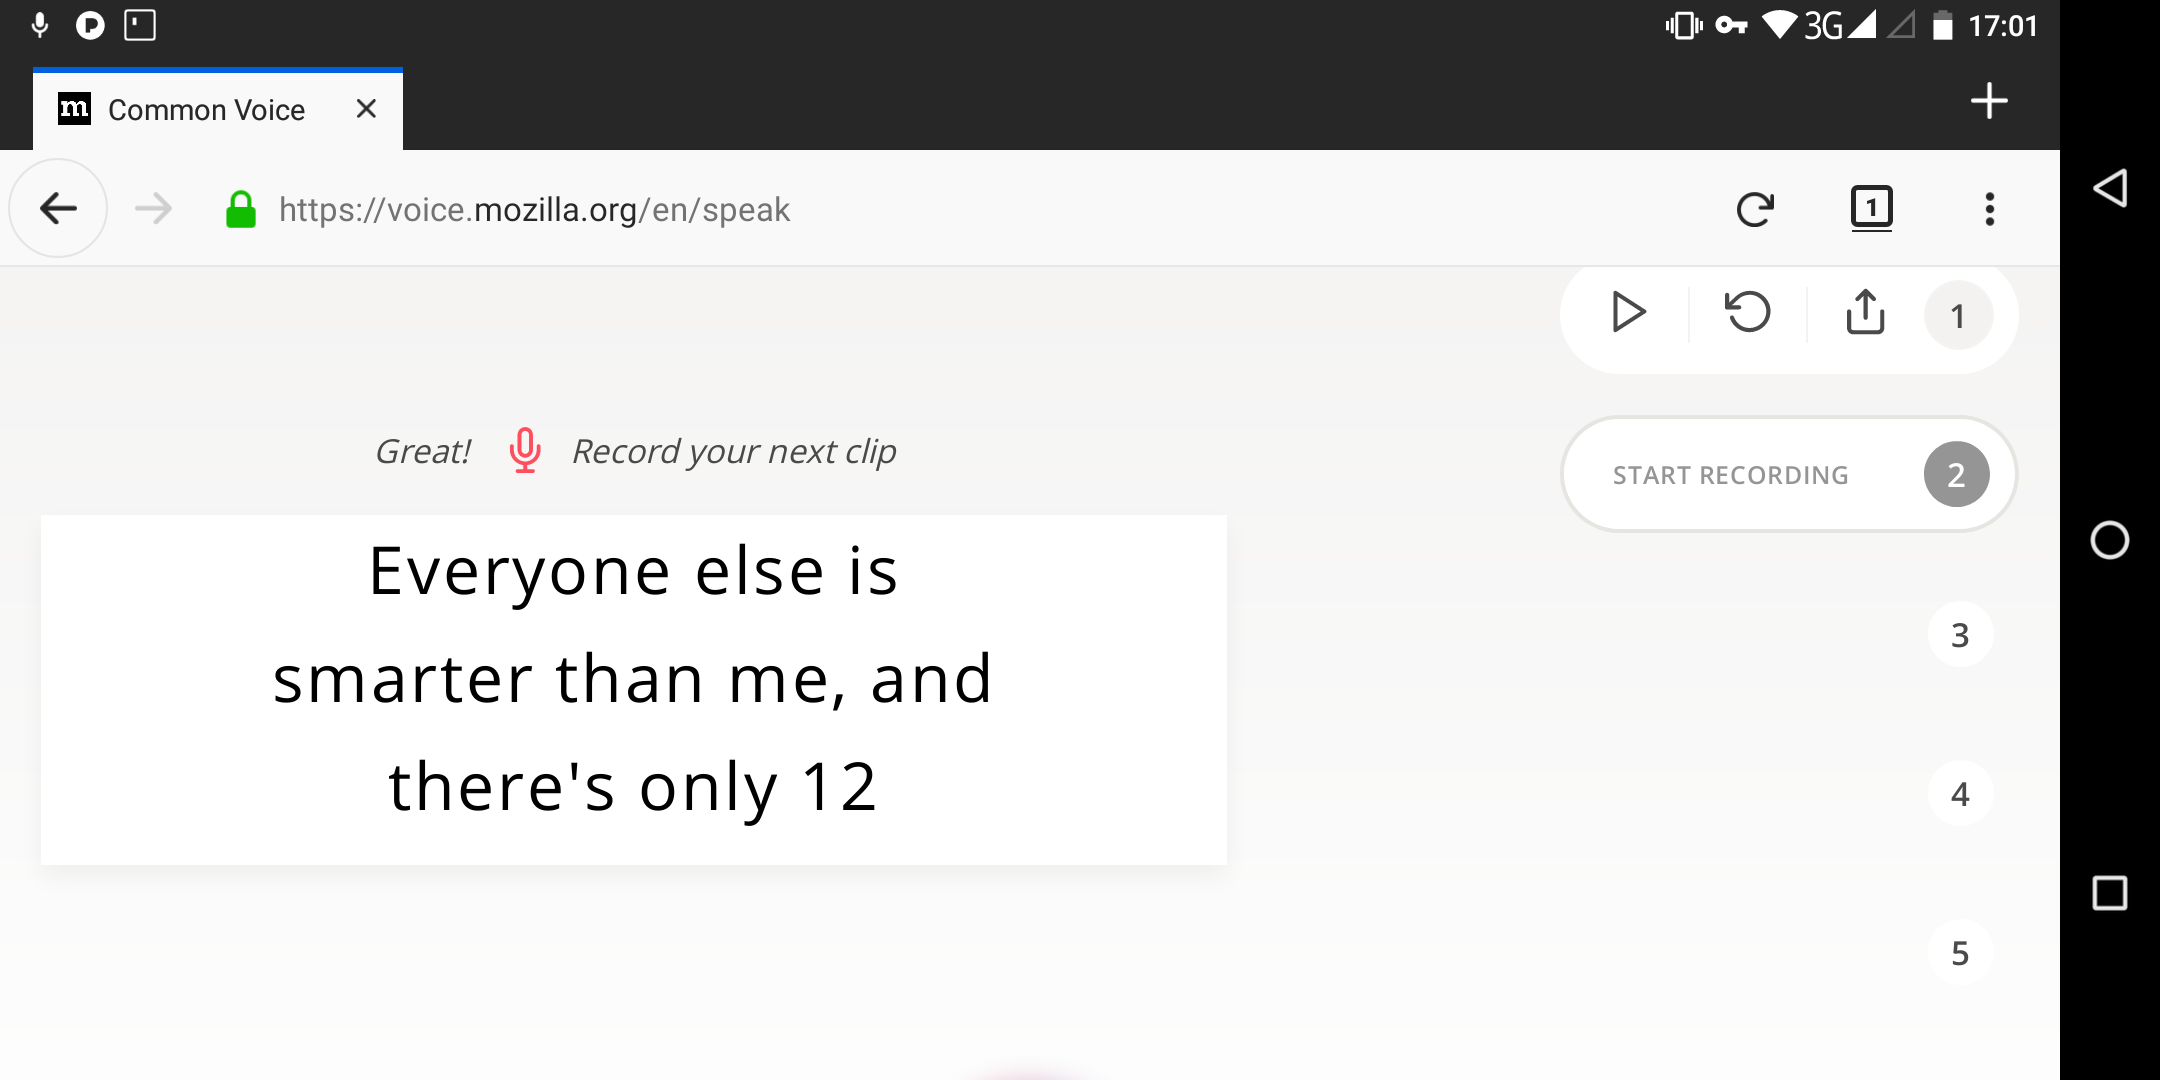Image resolution: width=2160 pixels, height=1080 pixels.
Task: Select recording progress circle 5
Action: 1958,953
